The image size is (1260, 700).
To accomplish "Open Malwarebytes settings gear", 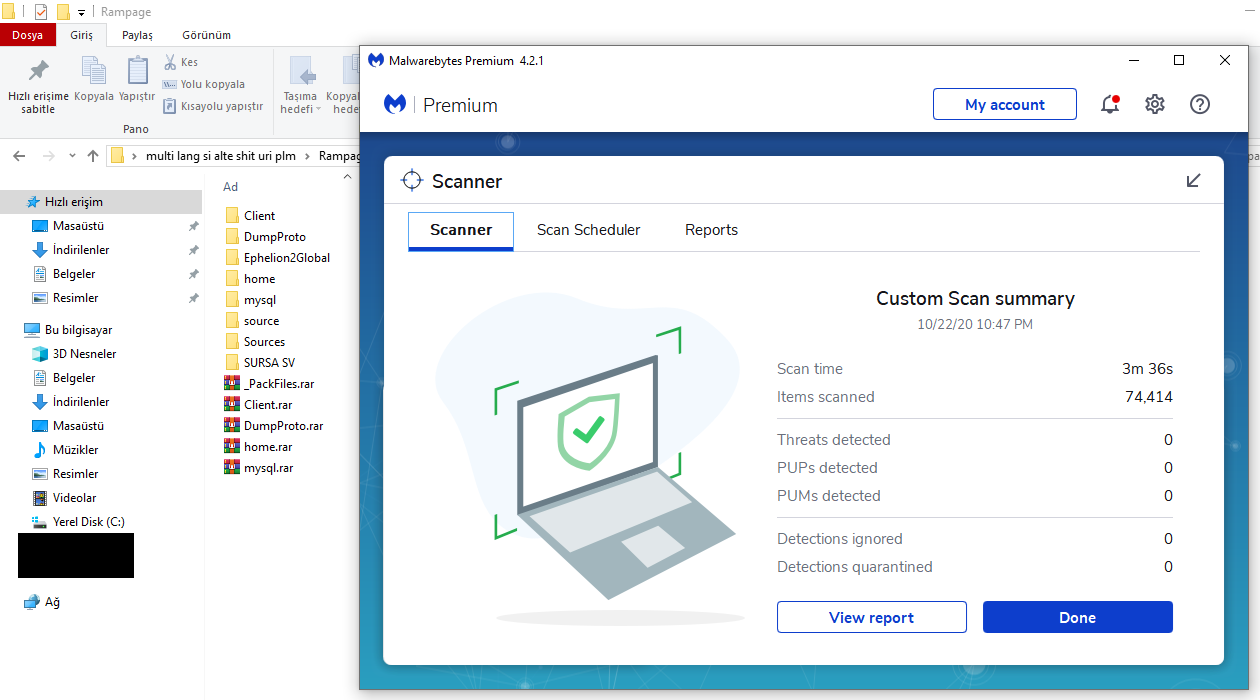I will point(1155,104).
